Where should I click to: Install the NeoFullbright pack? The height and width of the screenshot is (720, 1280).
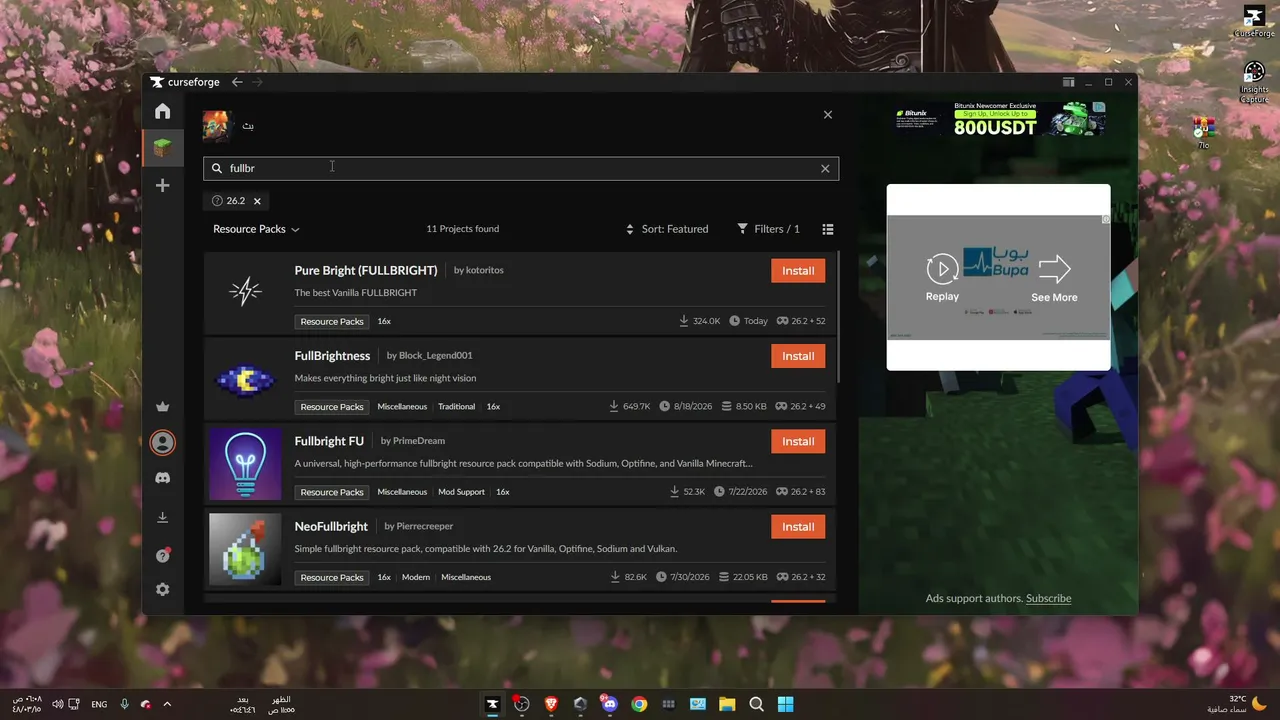[x=798, y=527]
